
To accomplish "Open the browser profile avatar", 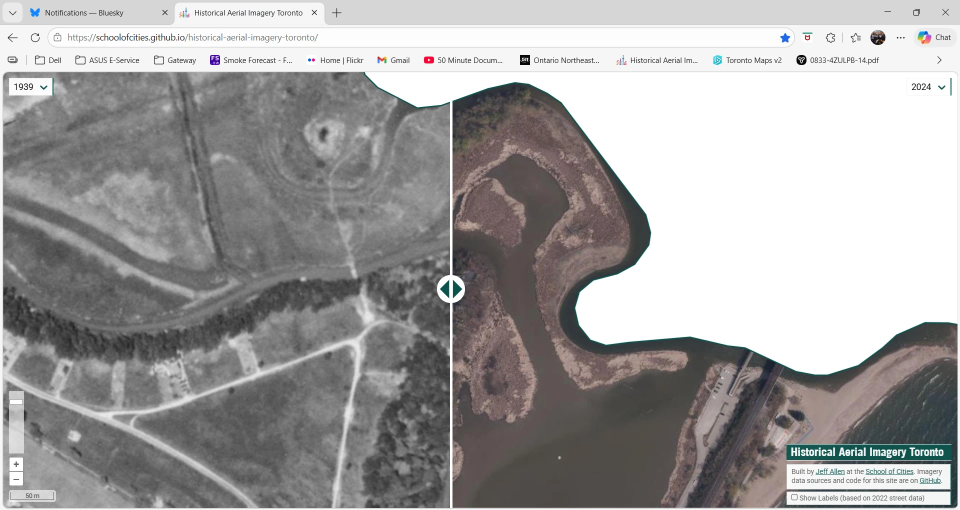I will [x=878, y=37].
